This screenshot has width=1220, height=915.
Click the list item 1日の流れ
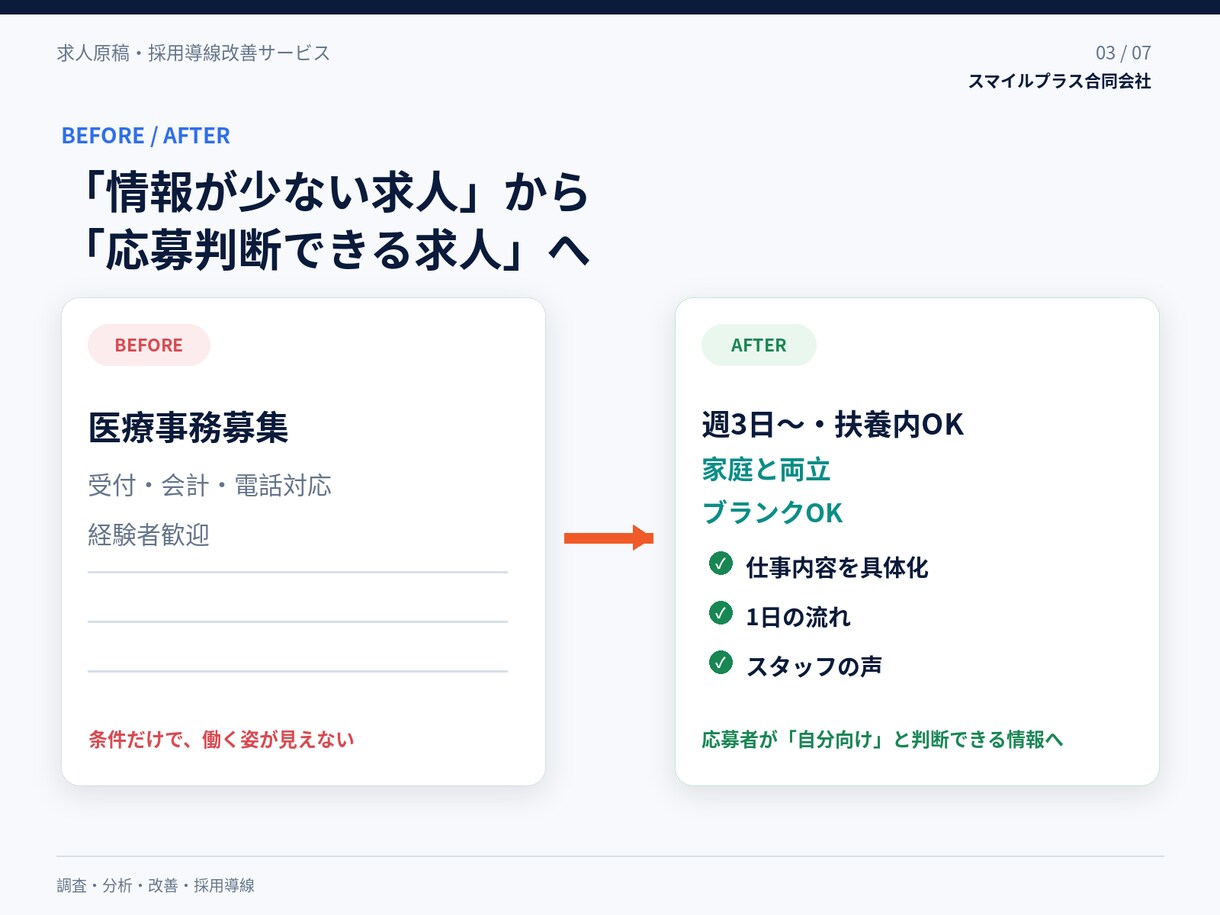[x=798, y=617]
